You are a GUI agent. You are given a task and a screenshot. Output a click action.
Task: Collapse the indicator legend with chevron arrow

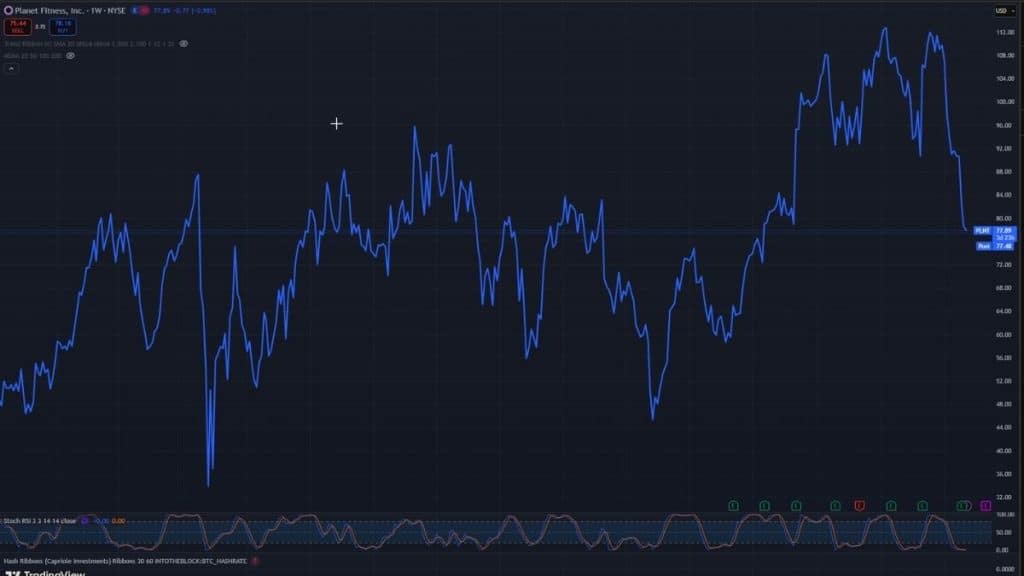click(x=11, y=69)
